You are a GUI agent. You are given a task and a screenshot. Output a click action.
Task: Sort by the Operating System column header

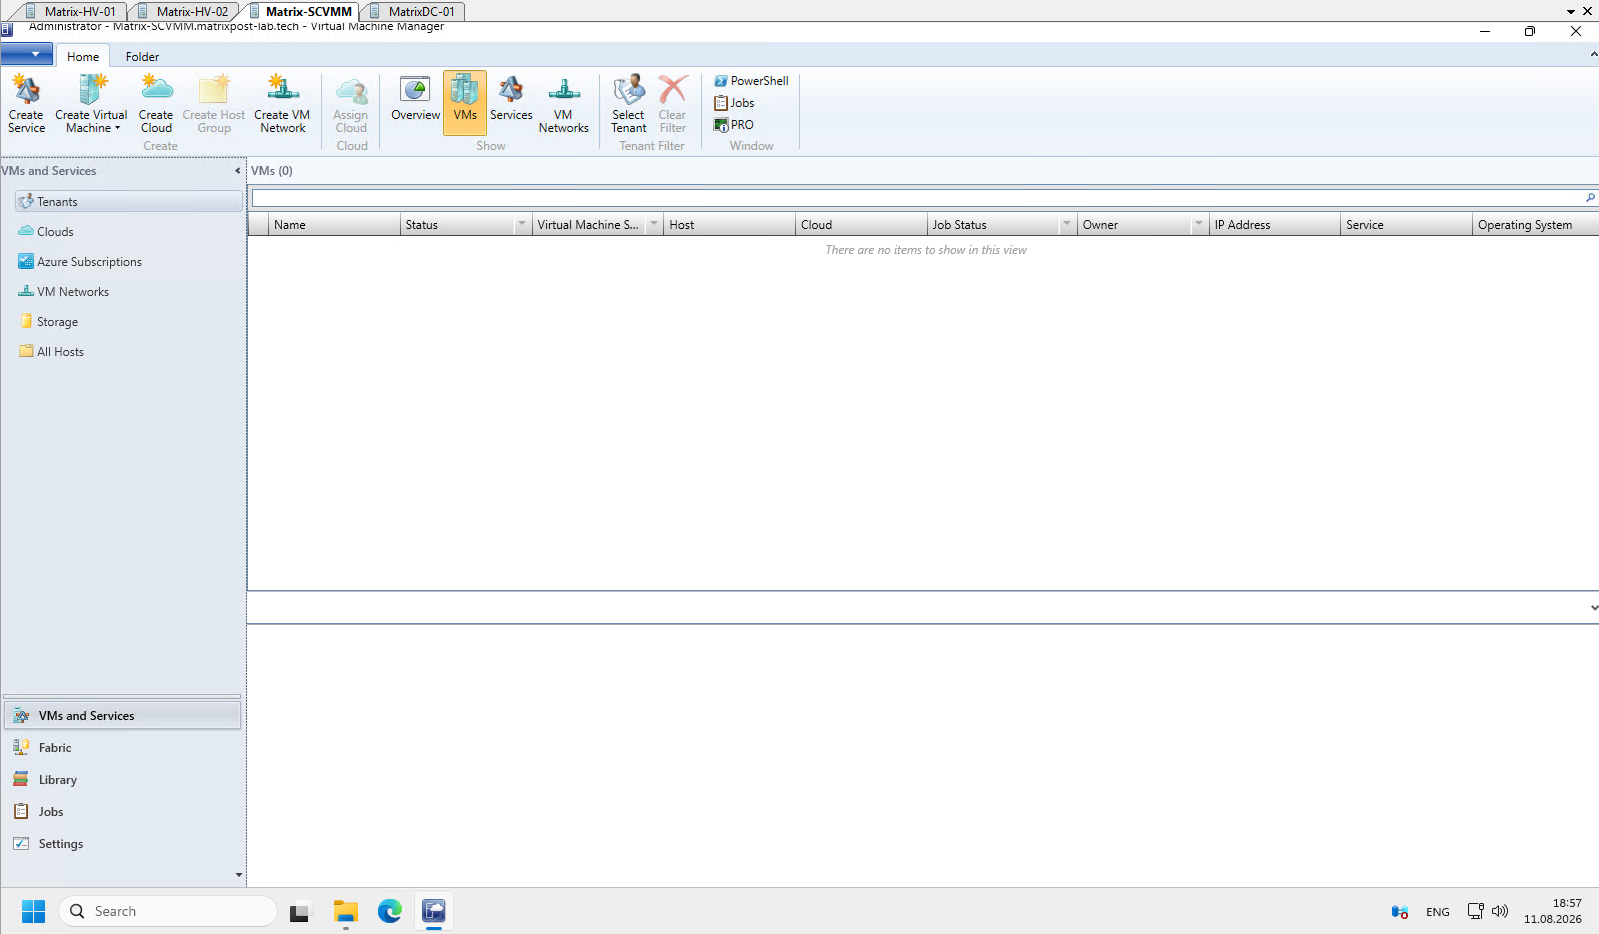pyautogui.click(x=1536, y=225)
